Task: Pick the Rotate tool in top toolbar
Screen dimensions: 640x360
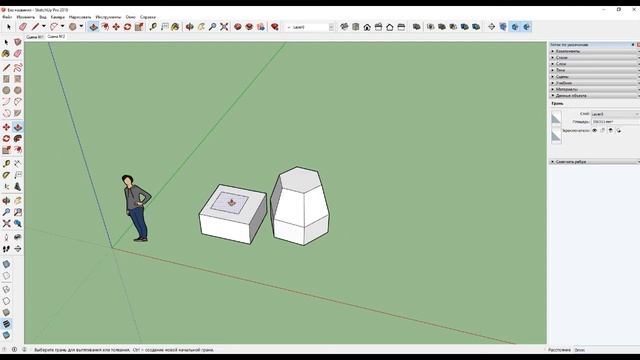Action: point(127,27)
